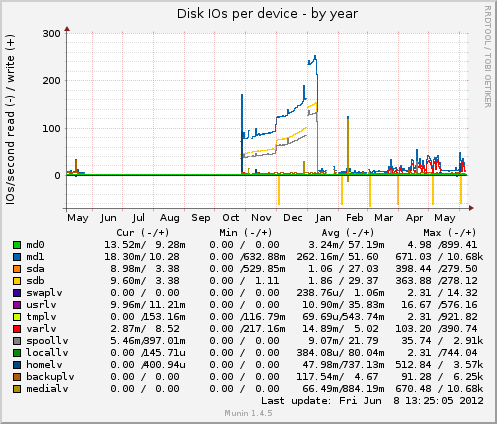Click the blue md1 peak in January
Image resolution: width=497 pixels, height=424 pixels.
tap(315, 58)
